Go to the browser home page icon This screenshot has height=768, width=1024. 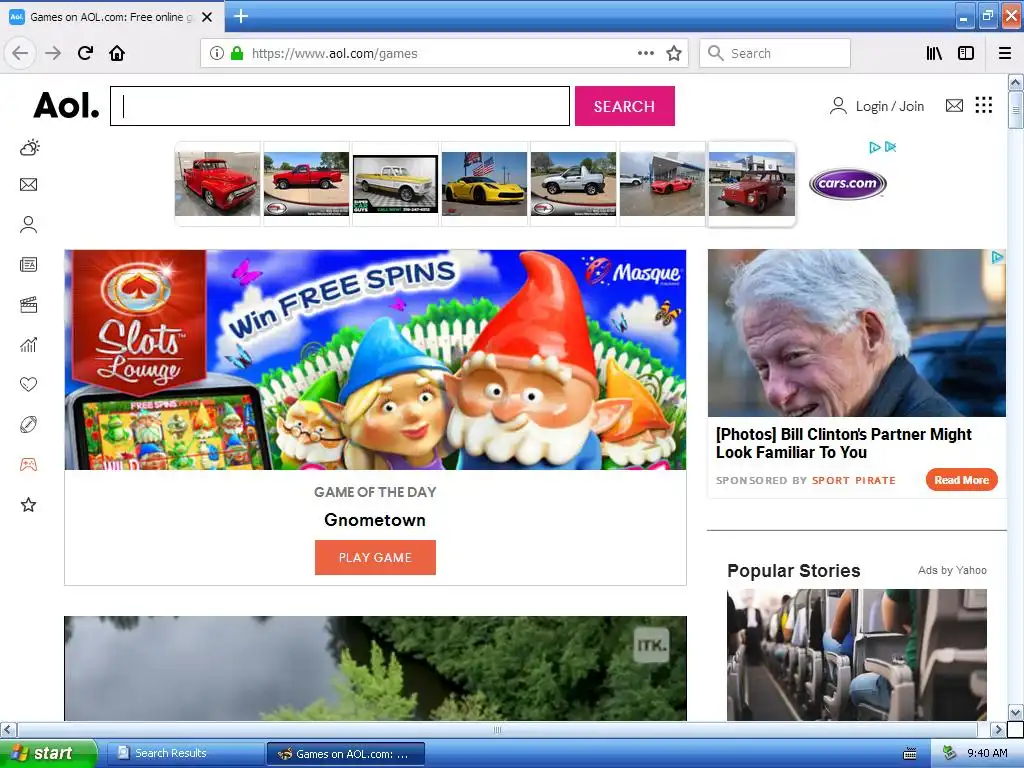117,53
